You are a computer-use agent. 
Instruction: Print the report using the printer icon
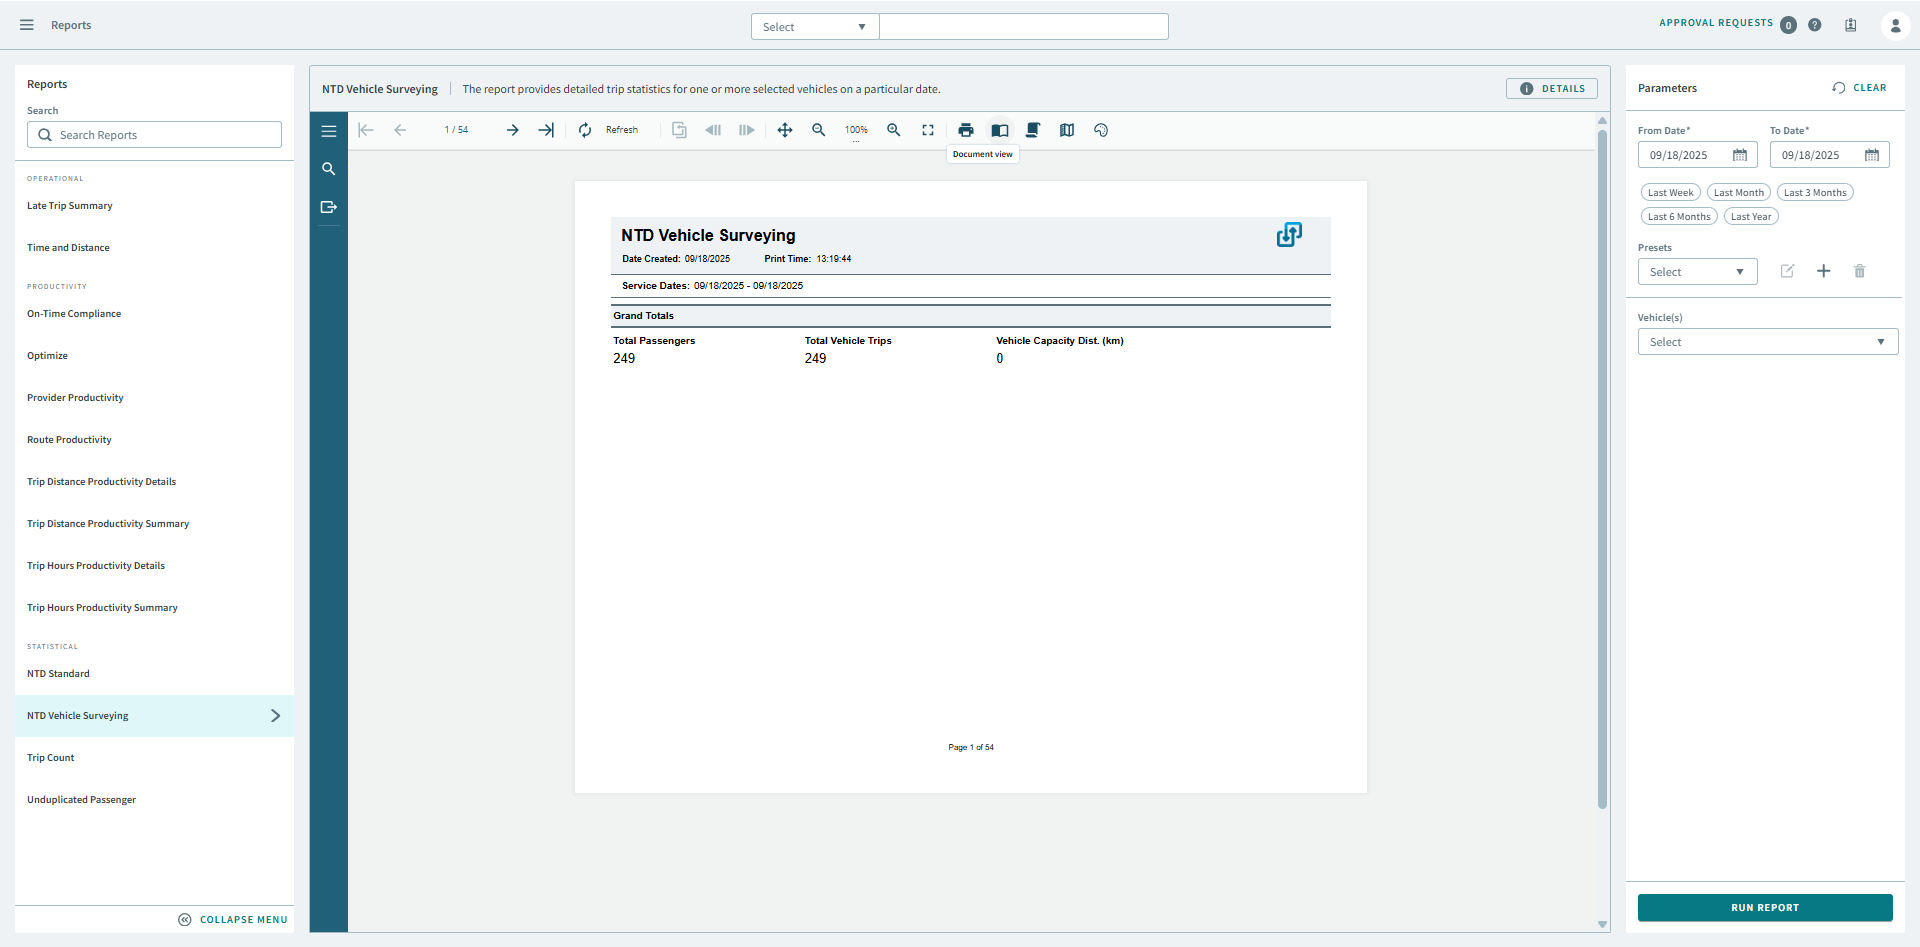pos(965,130)
